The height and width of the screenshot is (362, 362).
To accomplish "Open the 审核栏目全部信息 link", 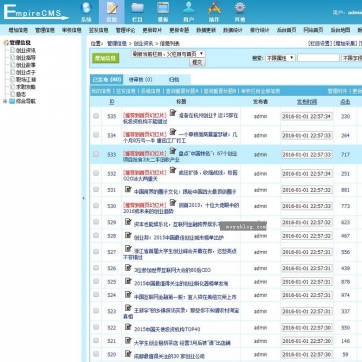I will (x=260, y=91).
